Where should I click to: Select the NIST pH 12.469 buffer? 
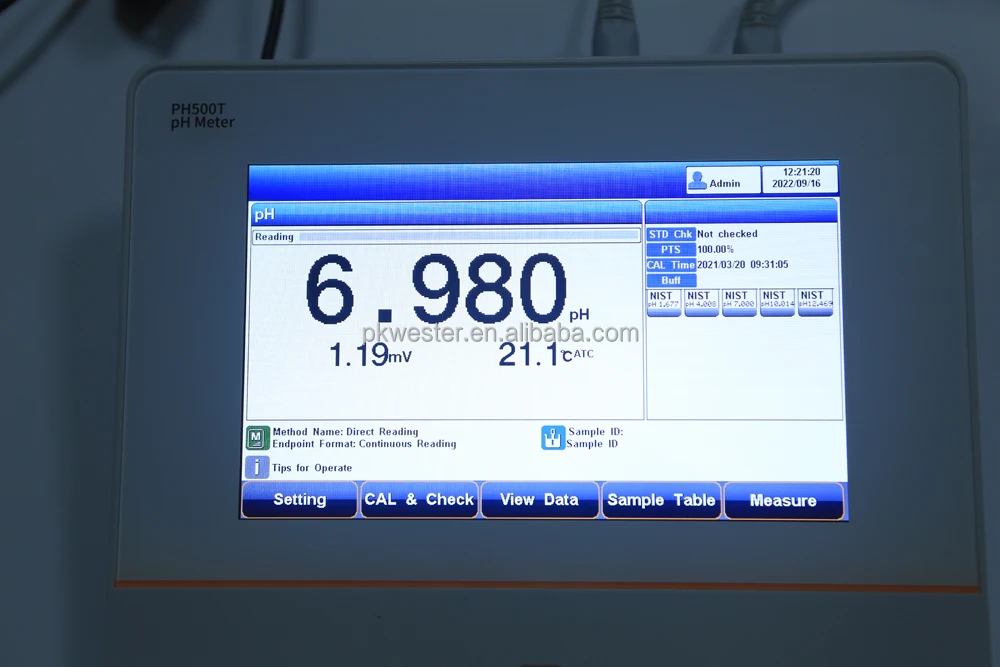tap(815, 302)
